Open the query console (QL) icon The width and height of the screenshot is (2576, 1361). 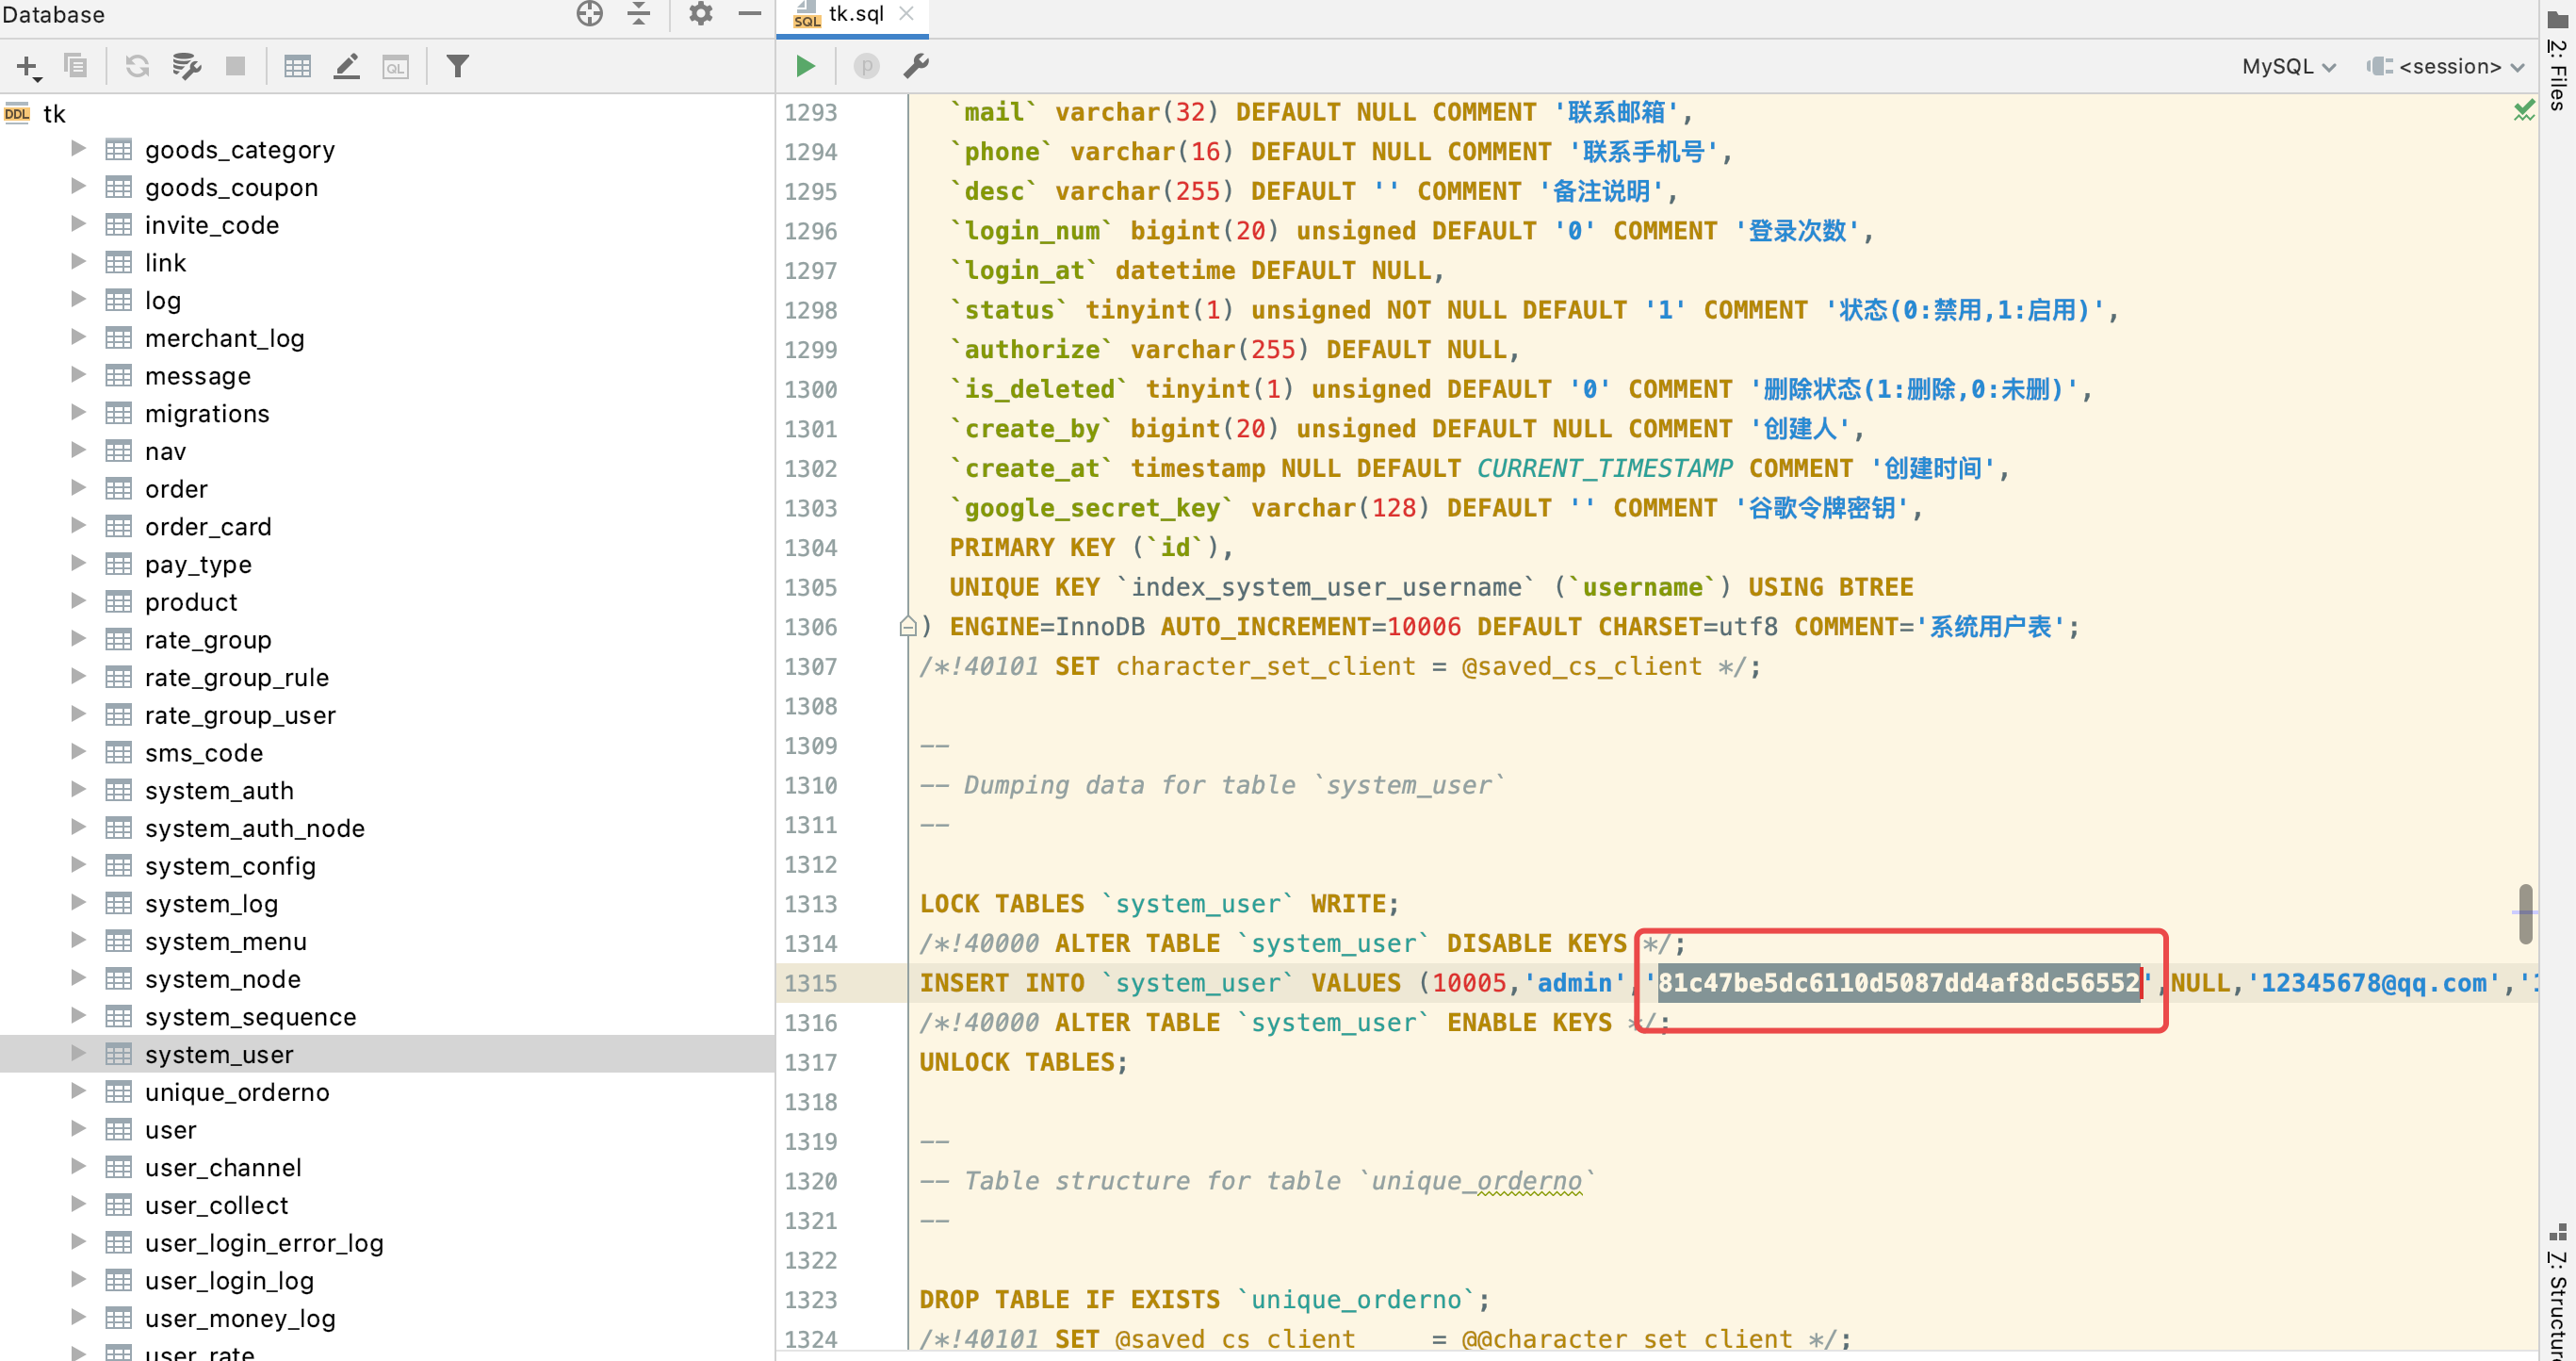coord(396,66)
